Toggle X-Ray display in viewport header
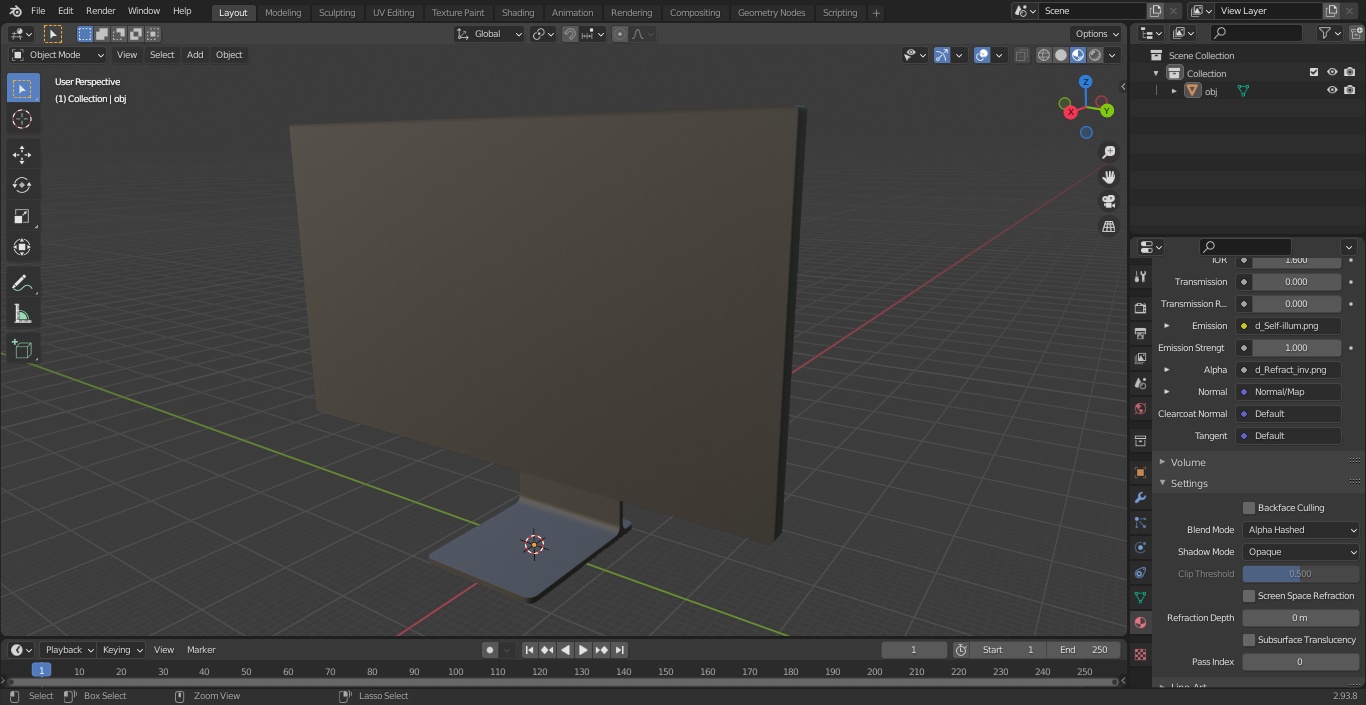The height and width of the screenshot is (705, 1366). click(1021, 55)
